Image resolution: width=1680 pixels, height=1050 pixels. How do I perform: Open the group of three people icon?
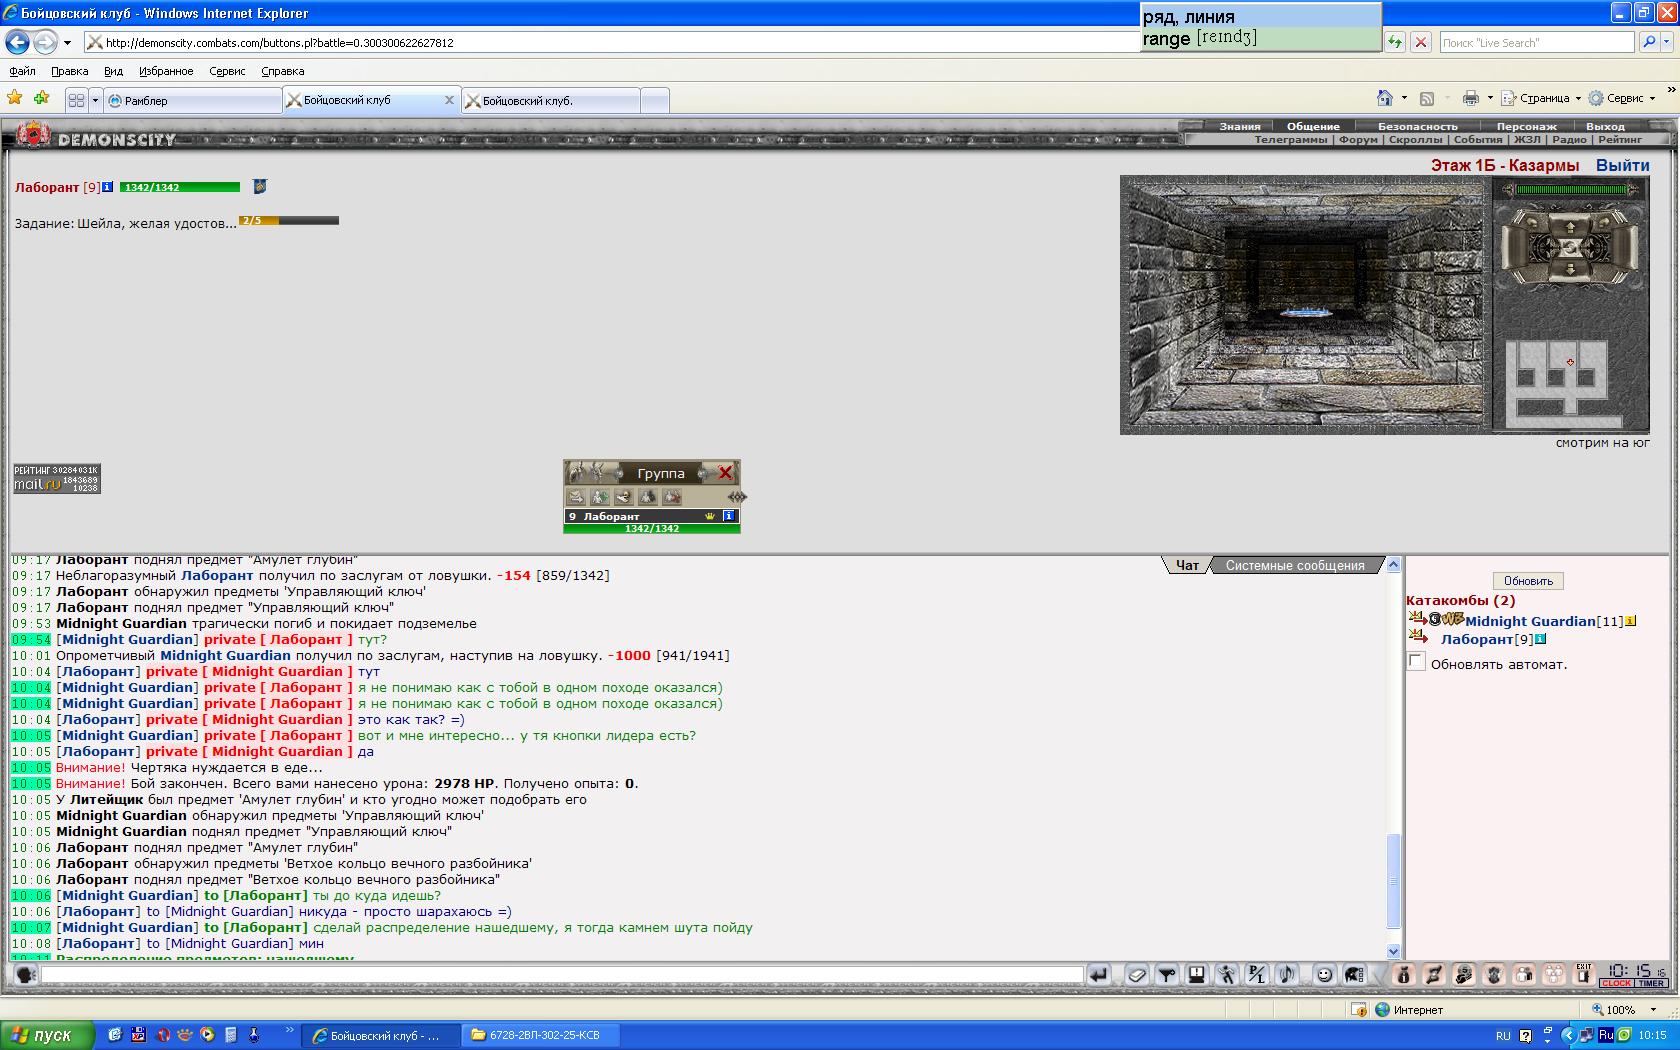1554,974
